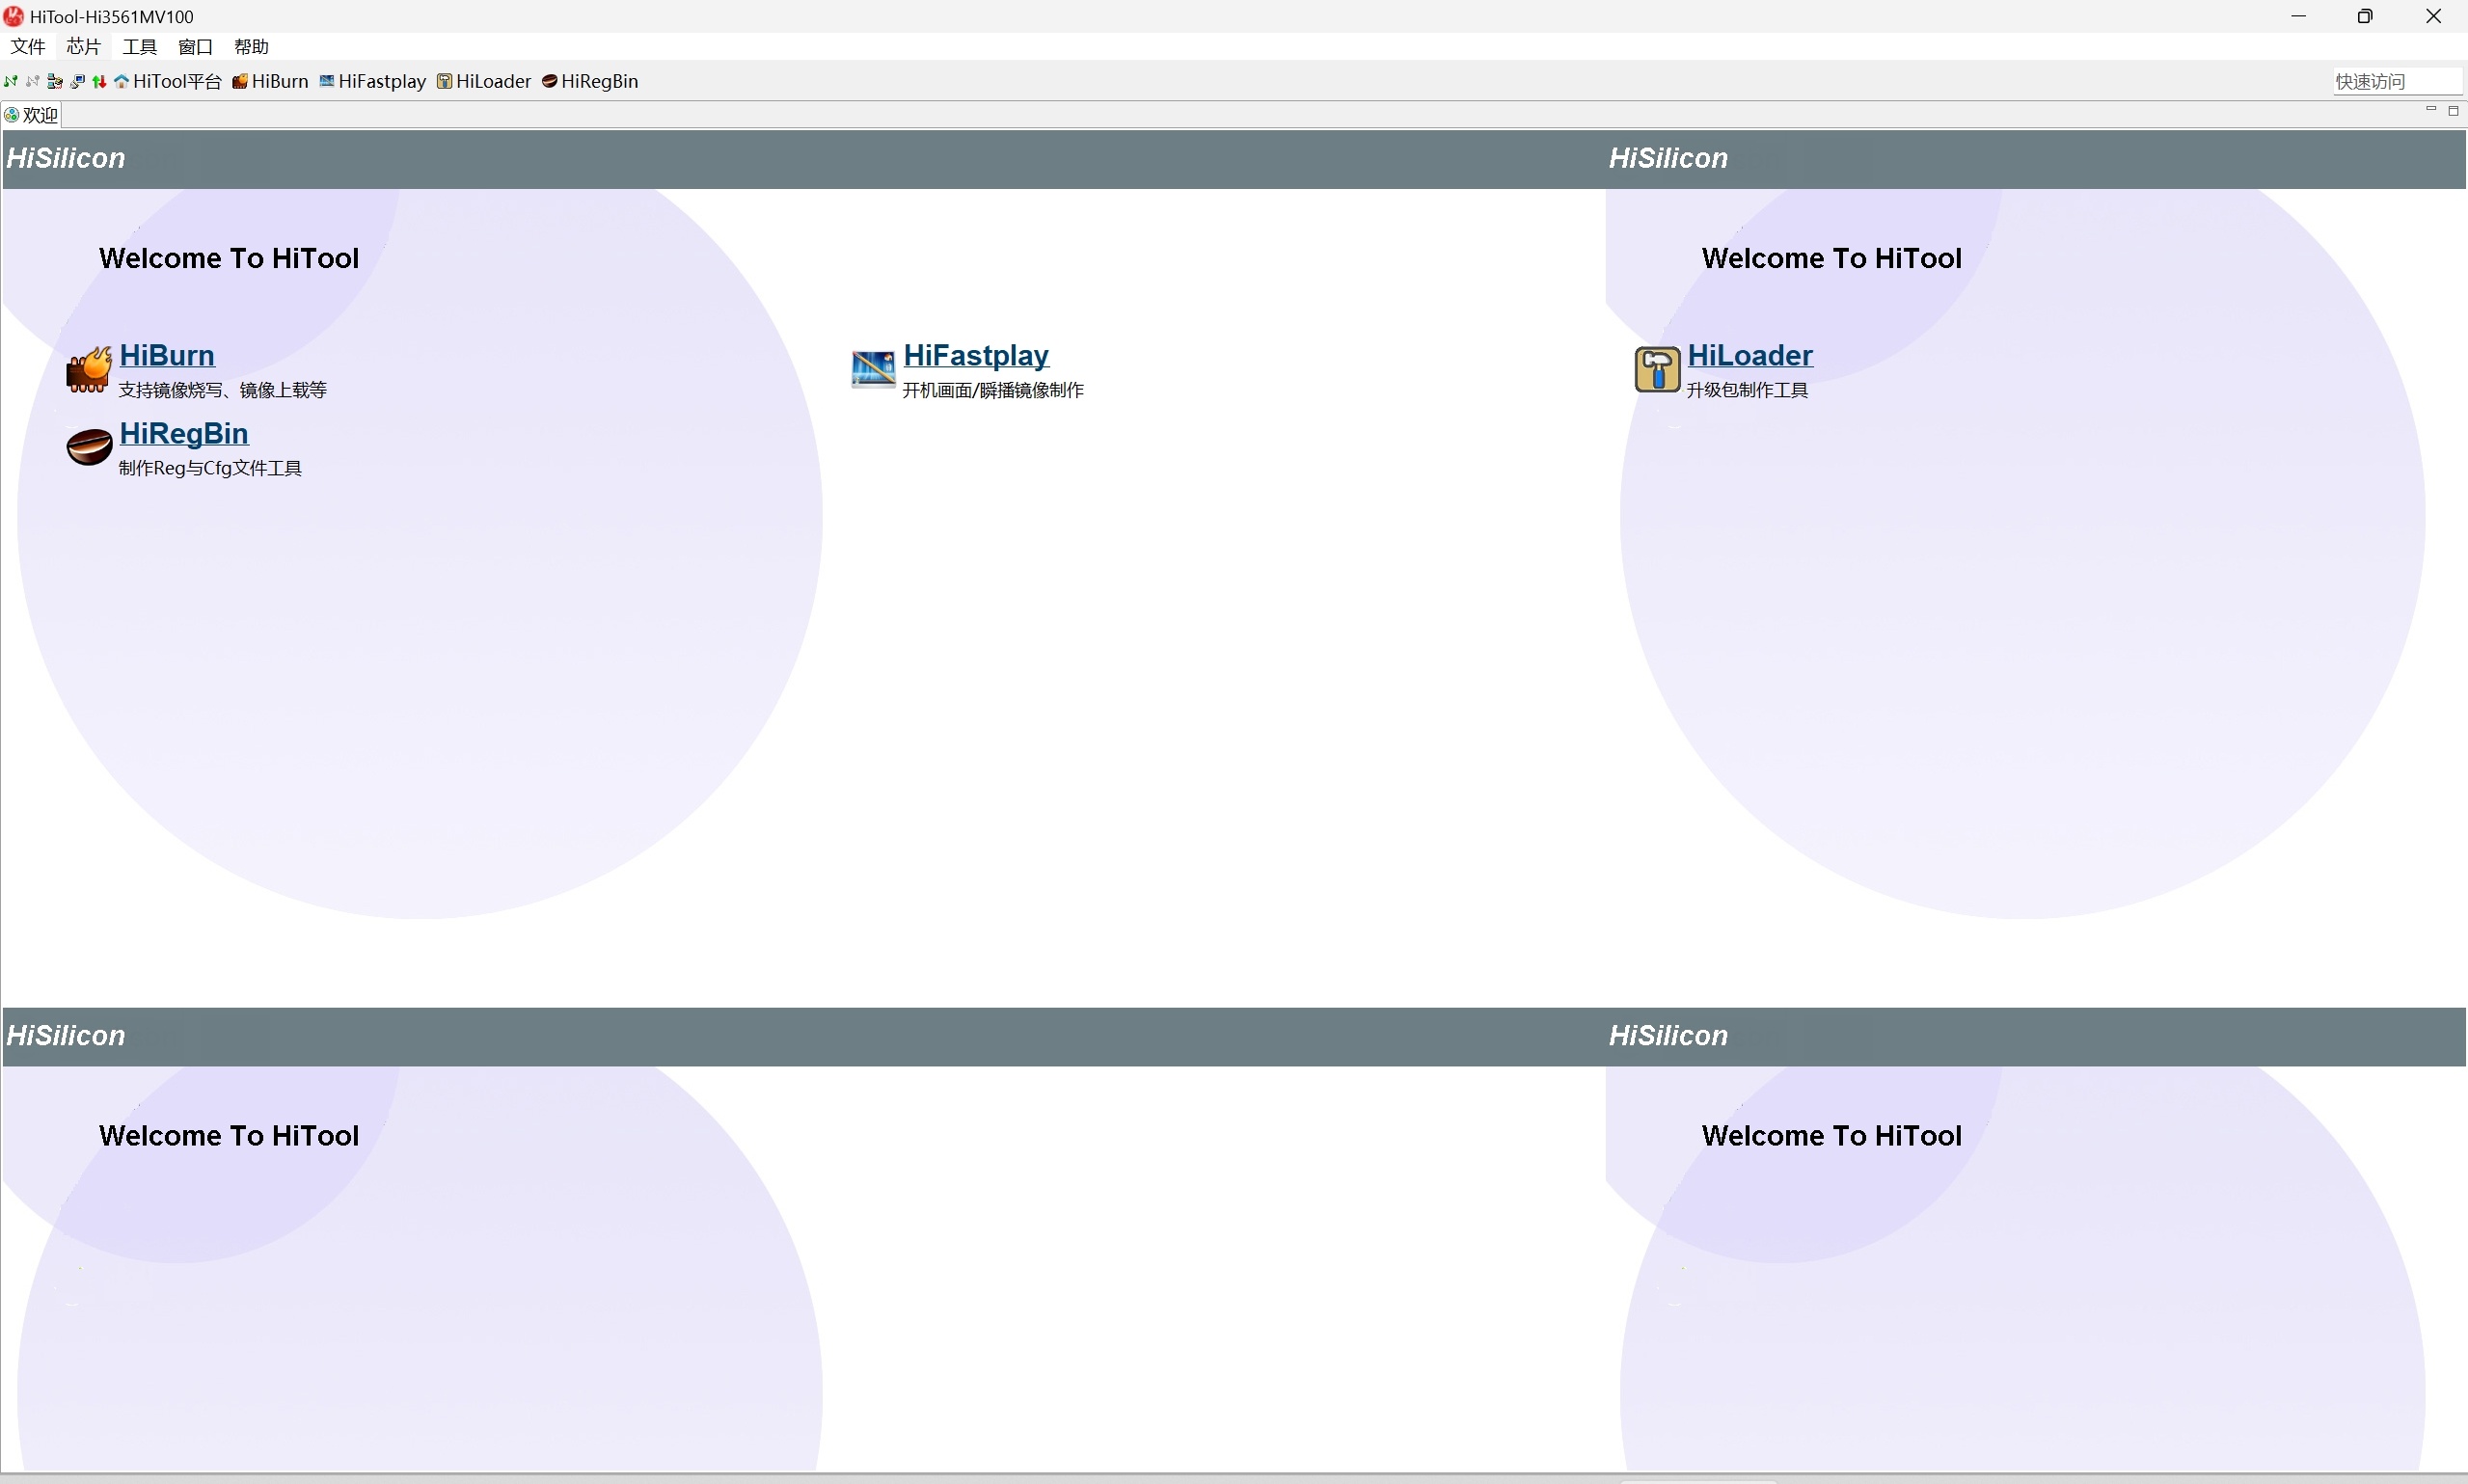Open the HiBurn link on welcome page
This screenshot has width=2468, height=1484.
coord(167,355)
